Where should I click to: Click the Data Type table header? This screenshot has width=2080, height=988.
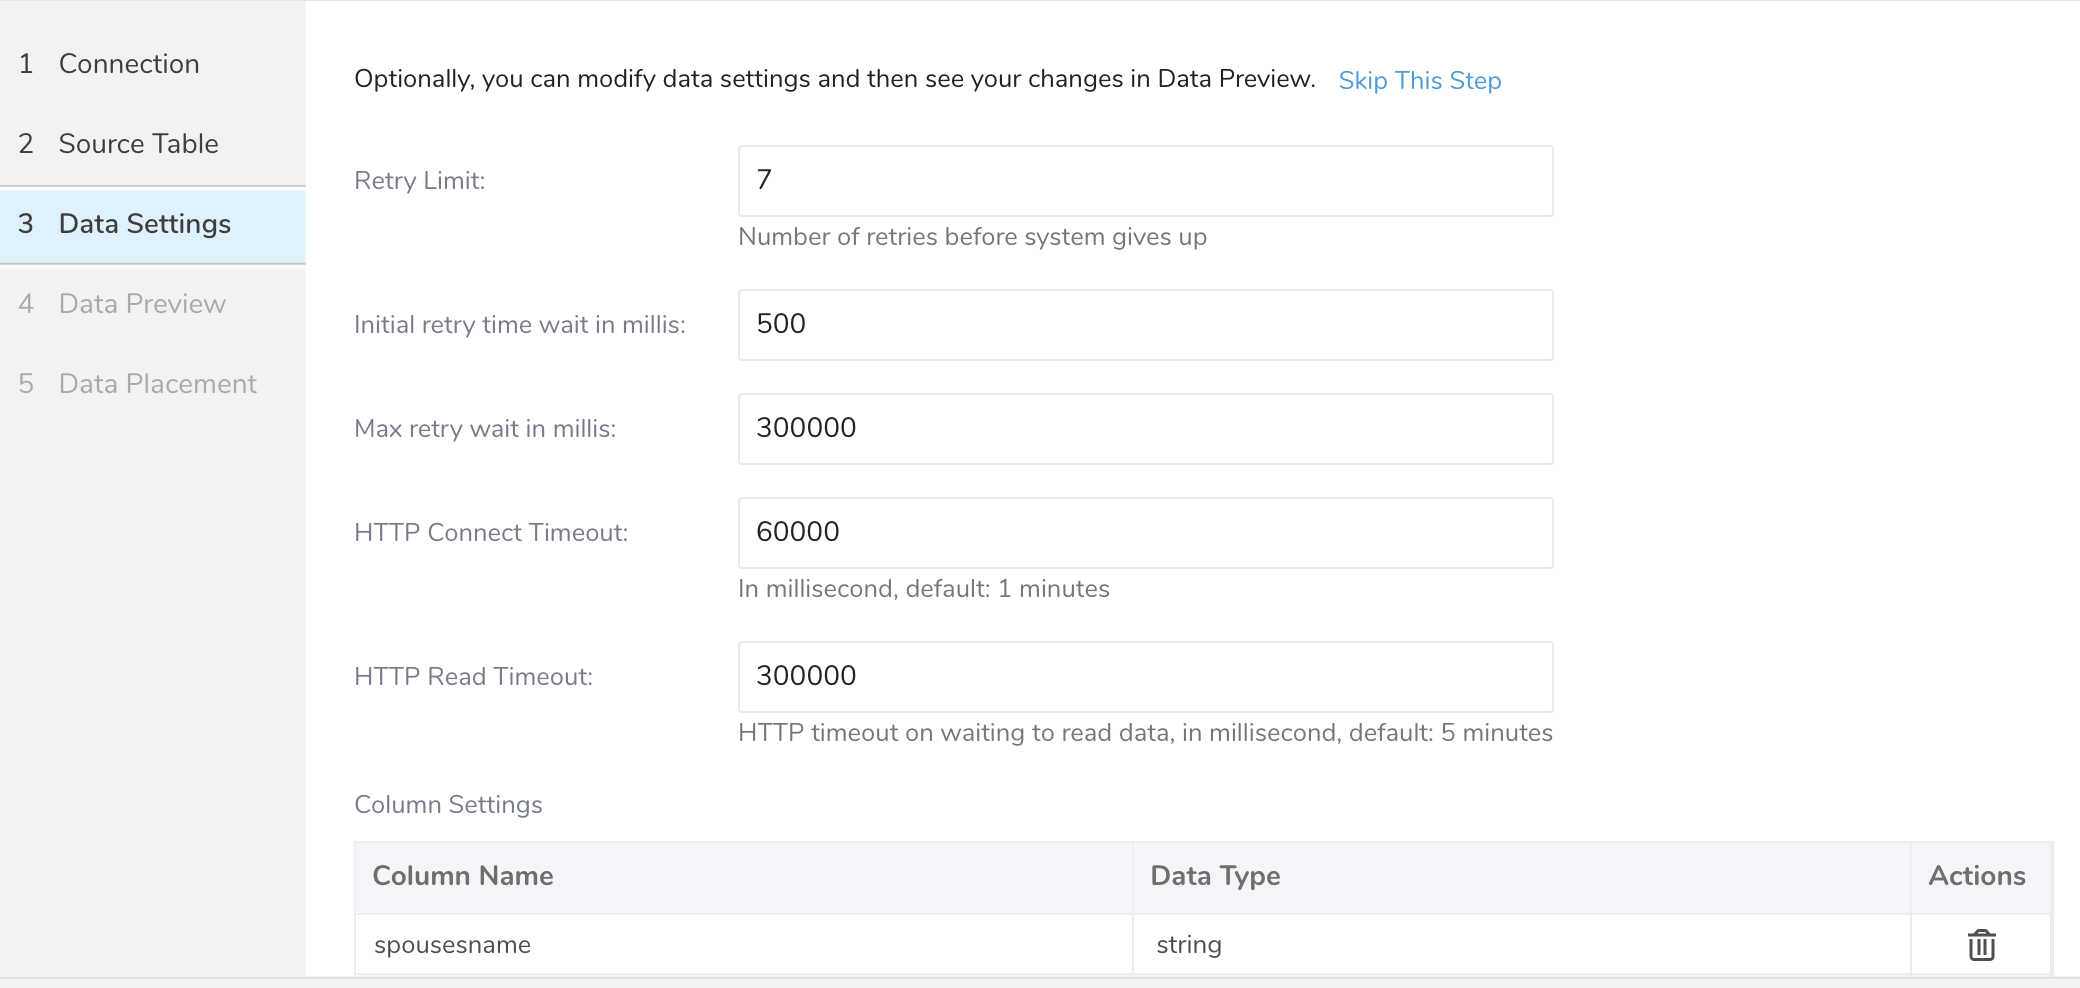[x=1215, y=876]
